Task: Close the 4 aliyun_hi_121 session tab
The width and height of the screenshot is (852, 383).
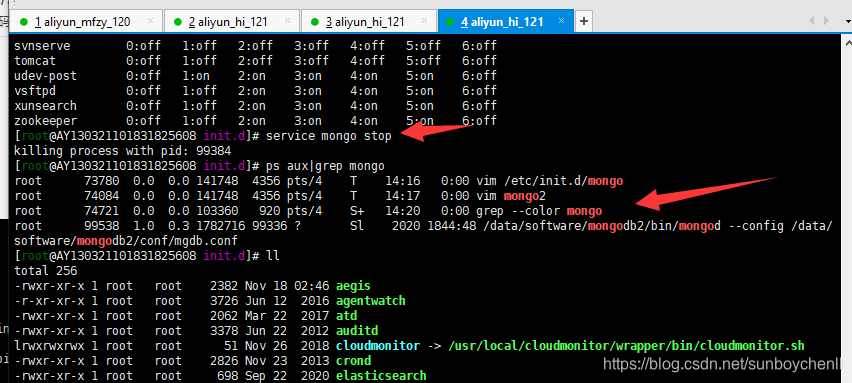Action: (x=562, y=21)
